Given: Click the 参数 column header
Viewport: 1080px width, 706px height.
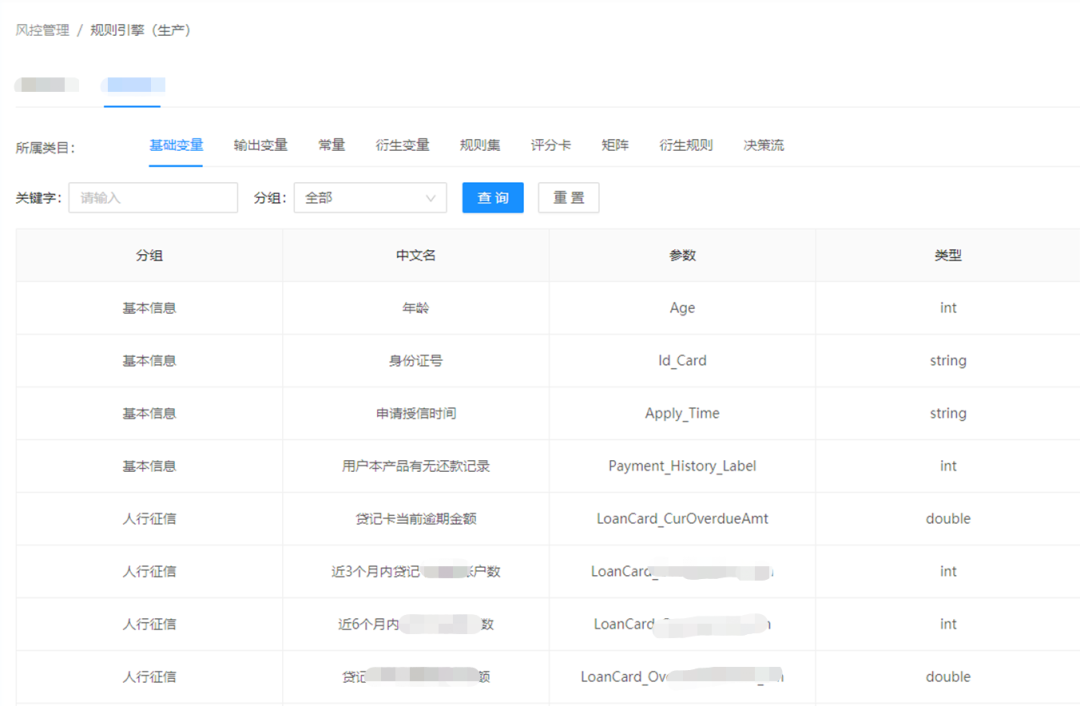Looking at the screenshot, I should pyautogui.click(x=682, y=255).
